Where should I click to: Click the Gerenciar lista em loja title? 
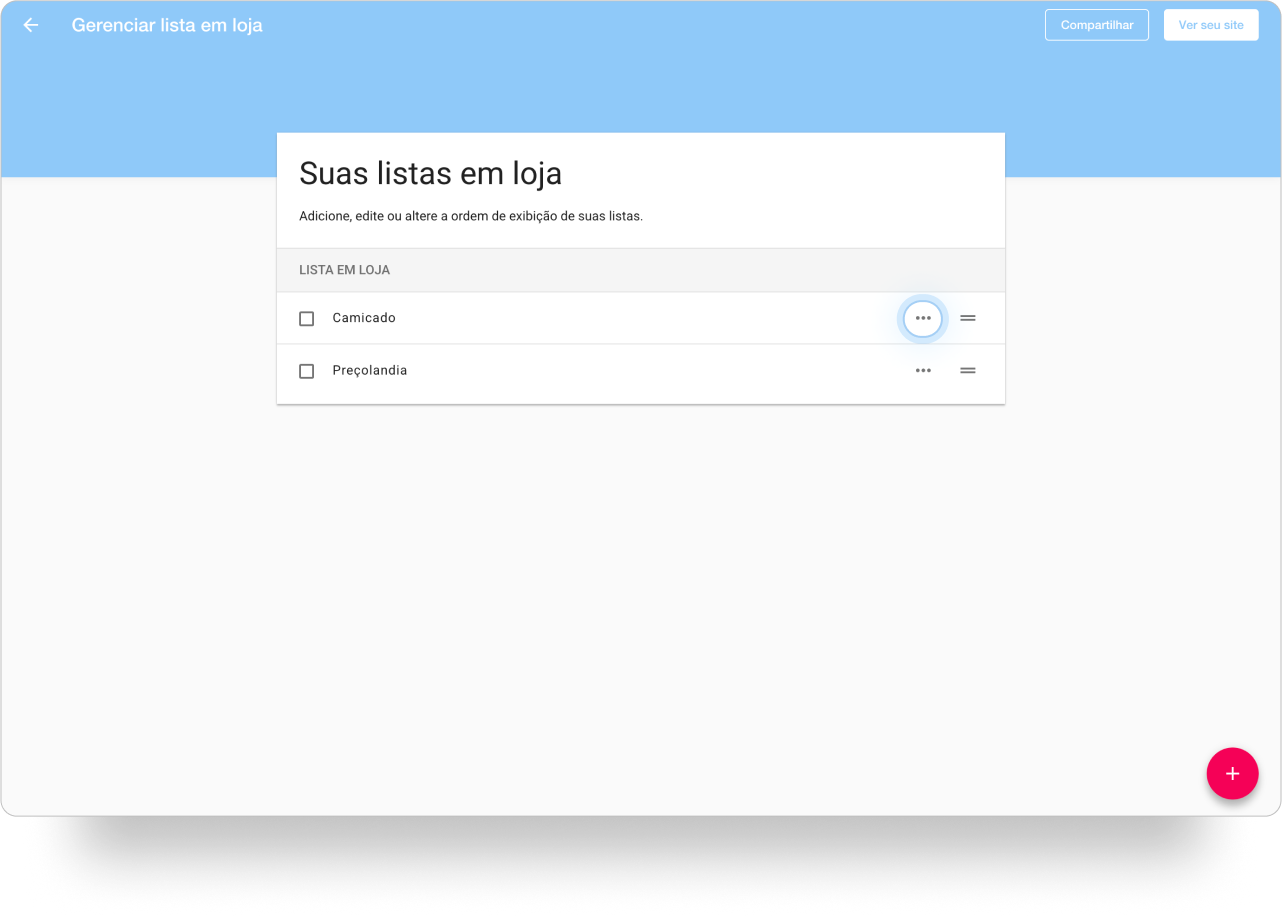coord(167,25)
